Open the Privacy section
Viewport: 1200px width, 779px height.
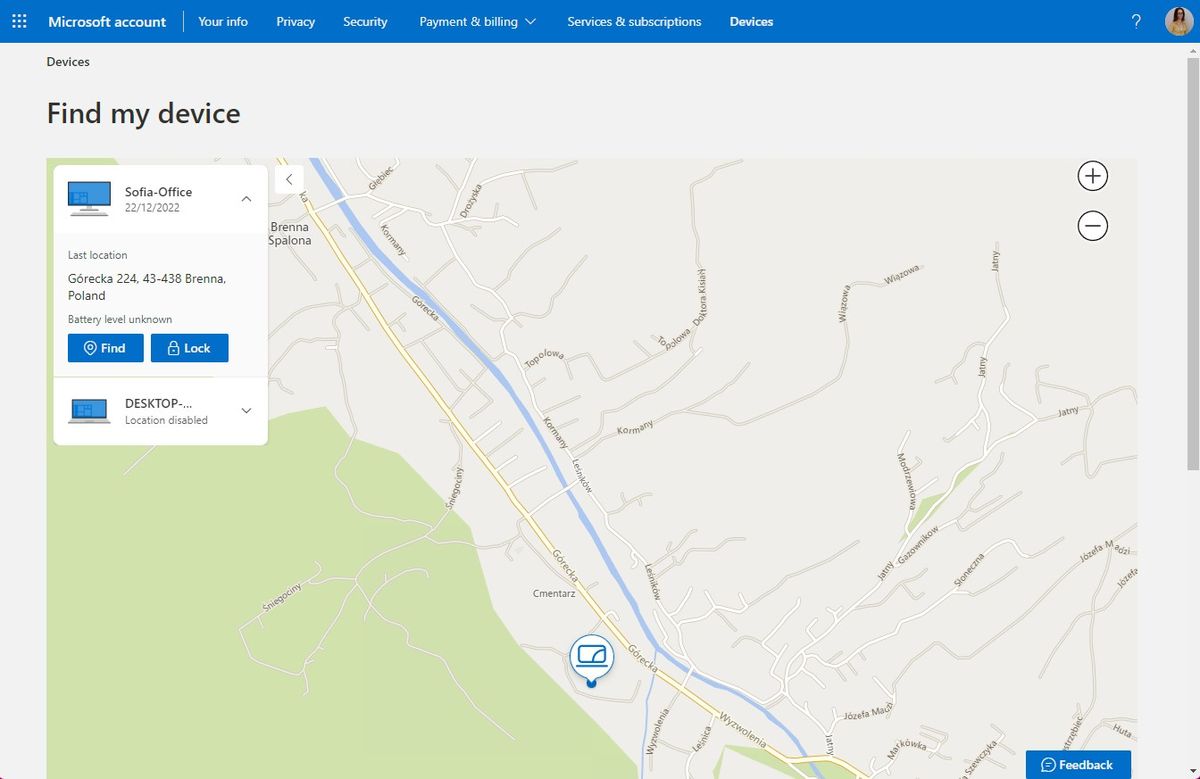[295, 21]
